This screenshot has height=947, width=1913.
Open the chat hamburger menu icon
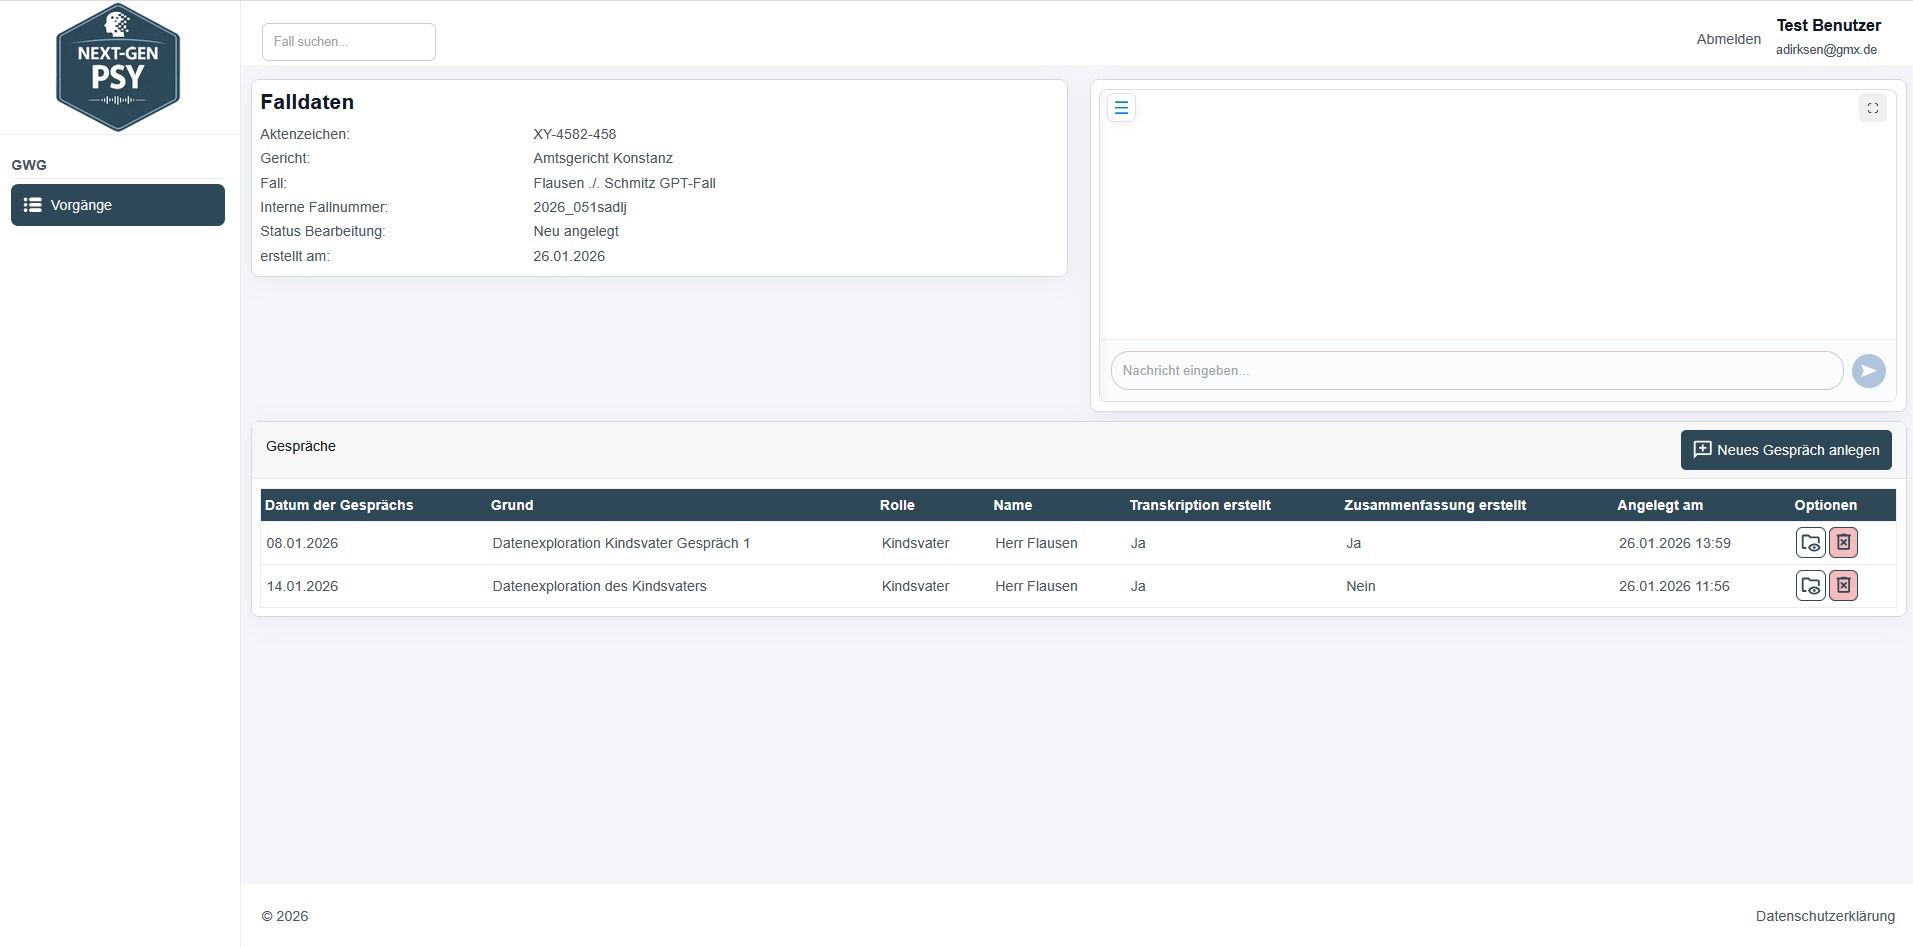click(x=1121, y=108)
